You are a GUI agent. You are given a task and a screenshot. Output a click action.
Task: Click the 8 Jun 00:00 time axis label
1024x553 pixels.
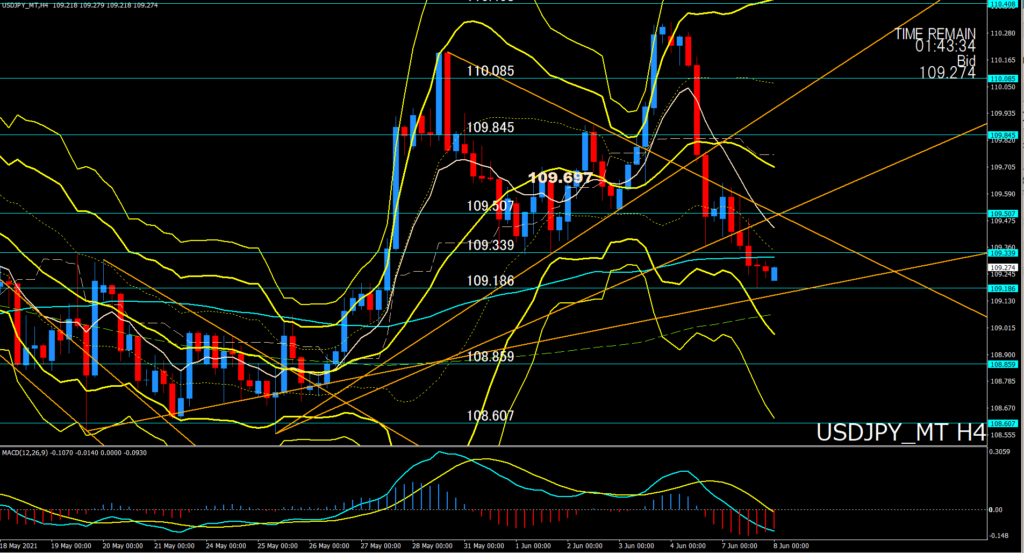coord(791,546)
